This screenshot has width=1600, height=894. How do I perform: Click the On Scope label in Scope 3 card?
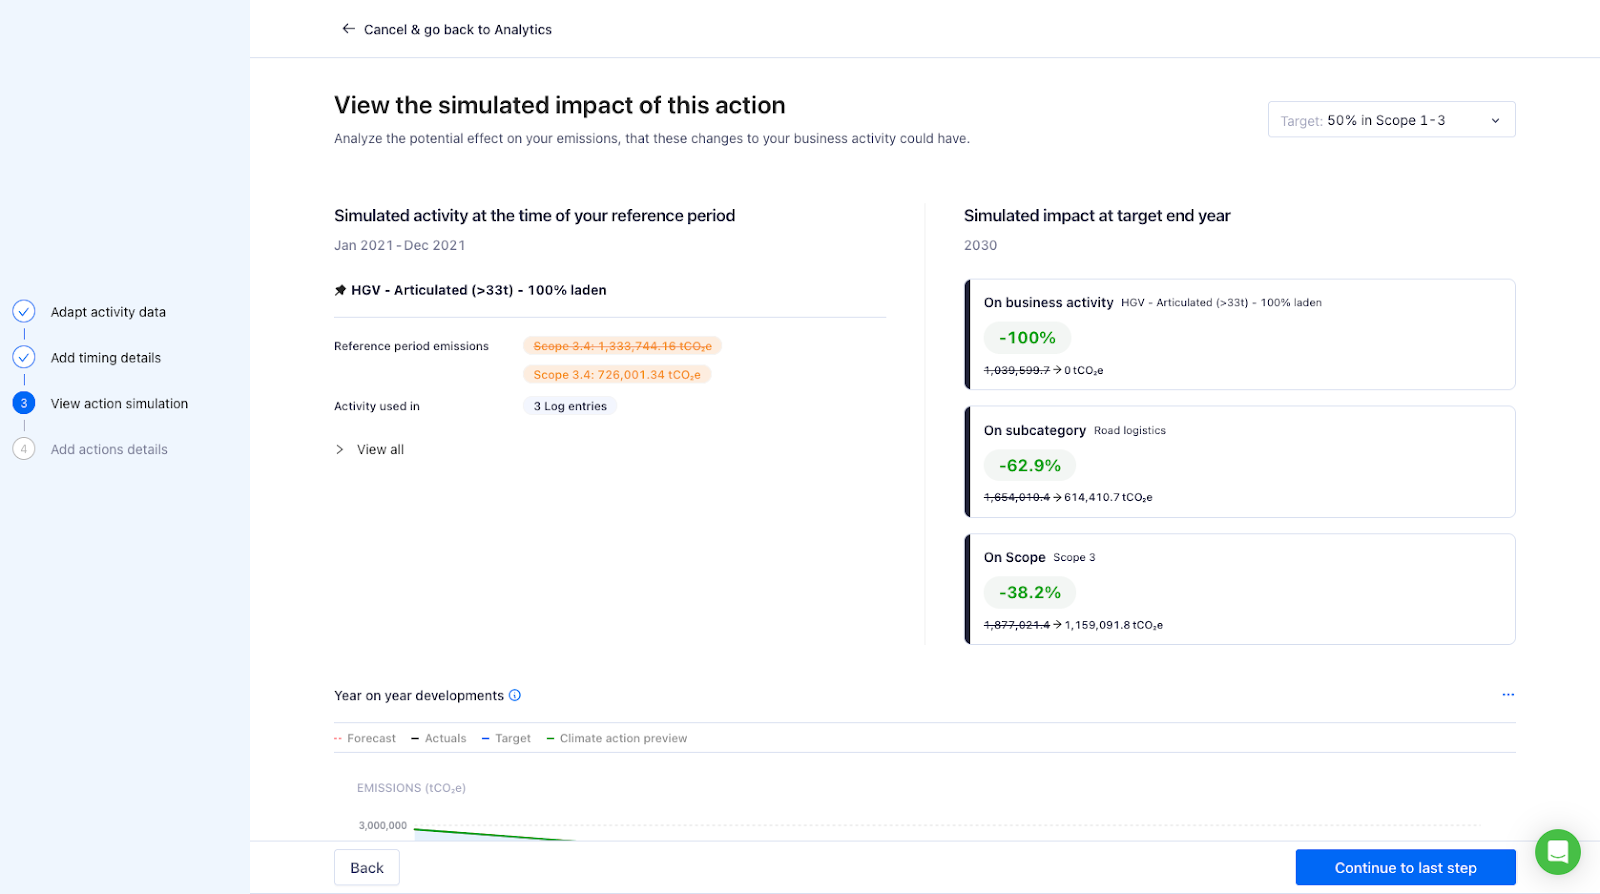[x=1014, y=557]
